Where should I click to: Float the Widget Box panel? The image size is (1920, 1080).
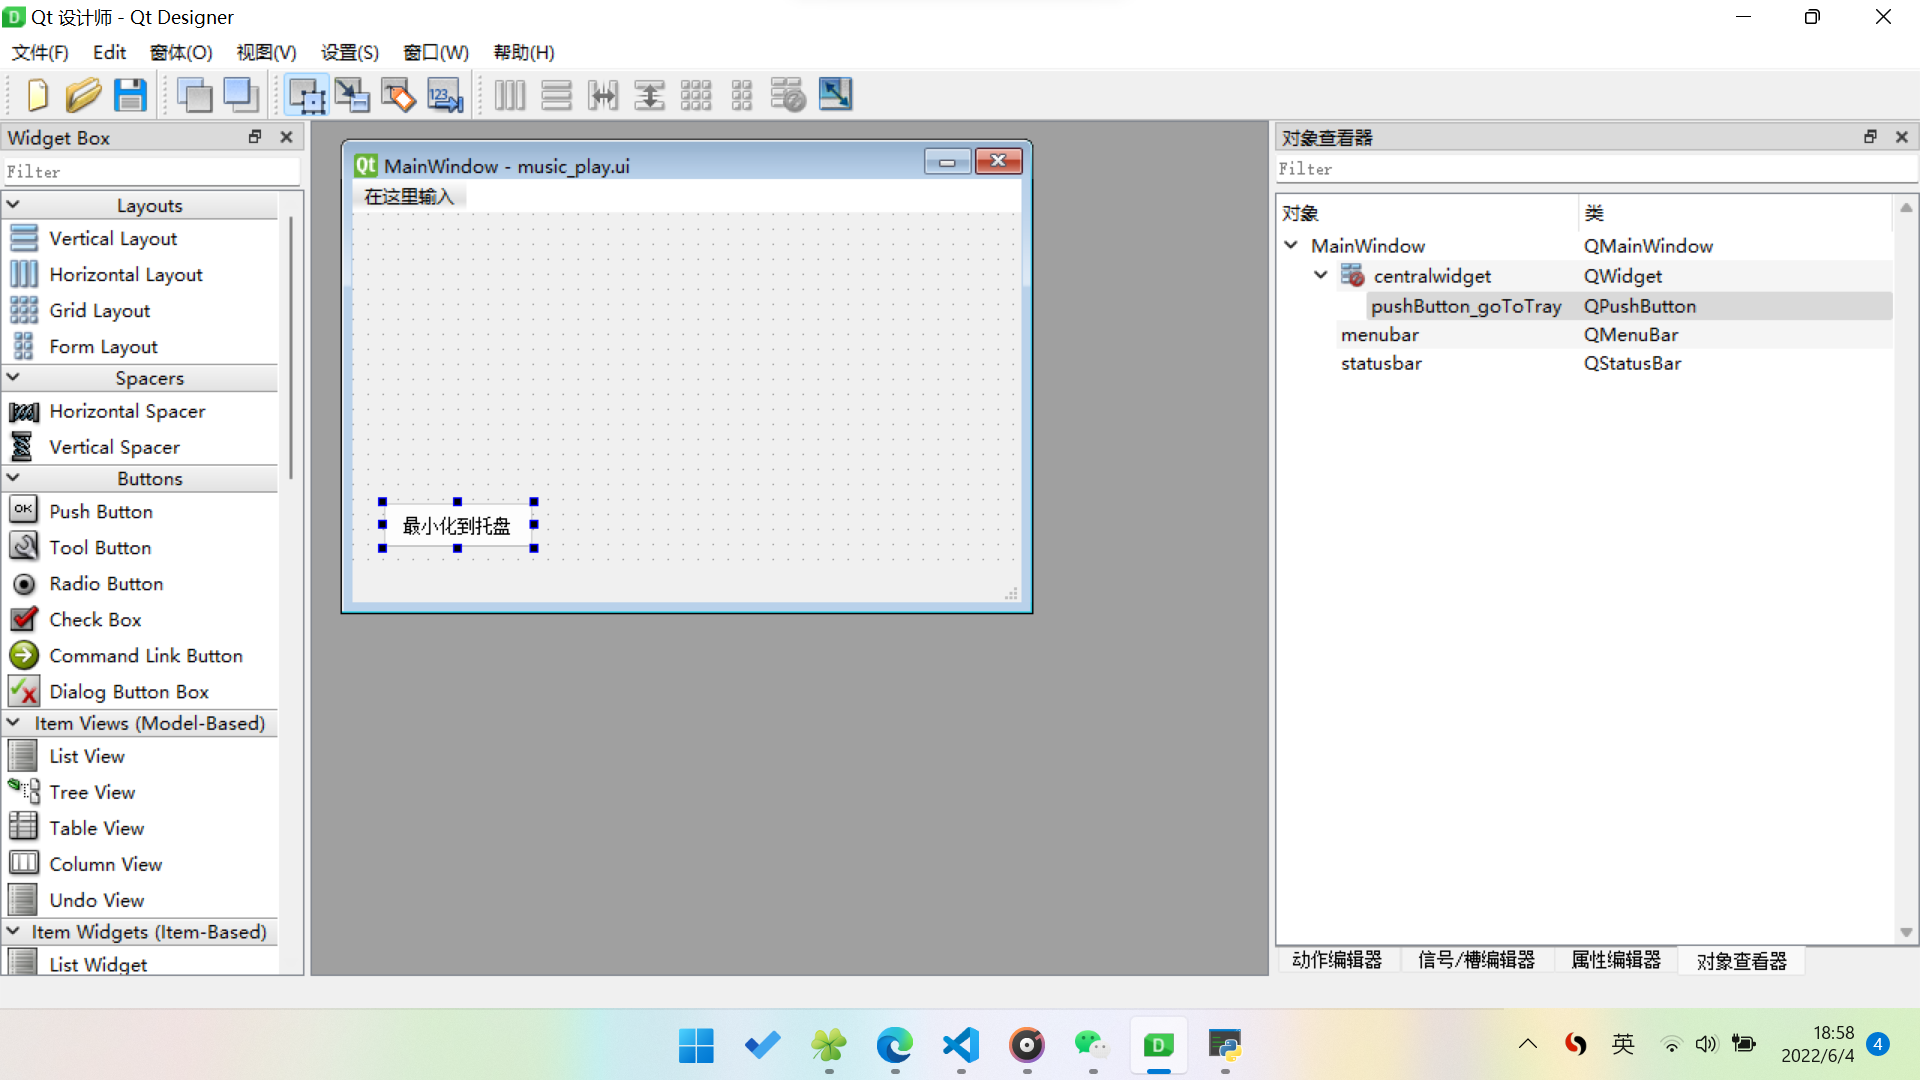(x=255, y=137)
